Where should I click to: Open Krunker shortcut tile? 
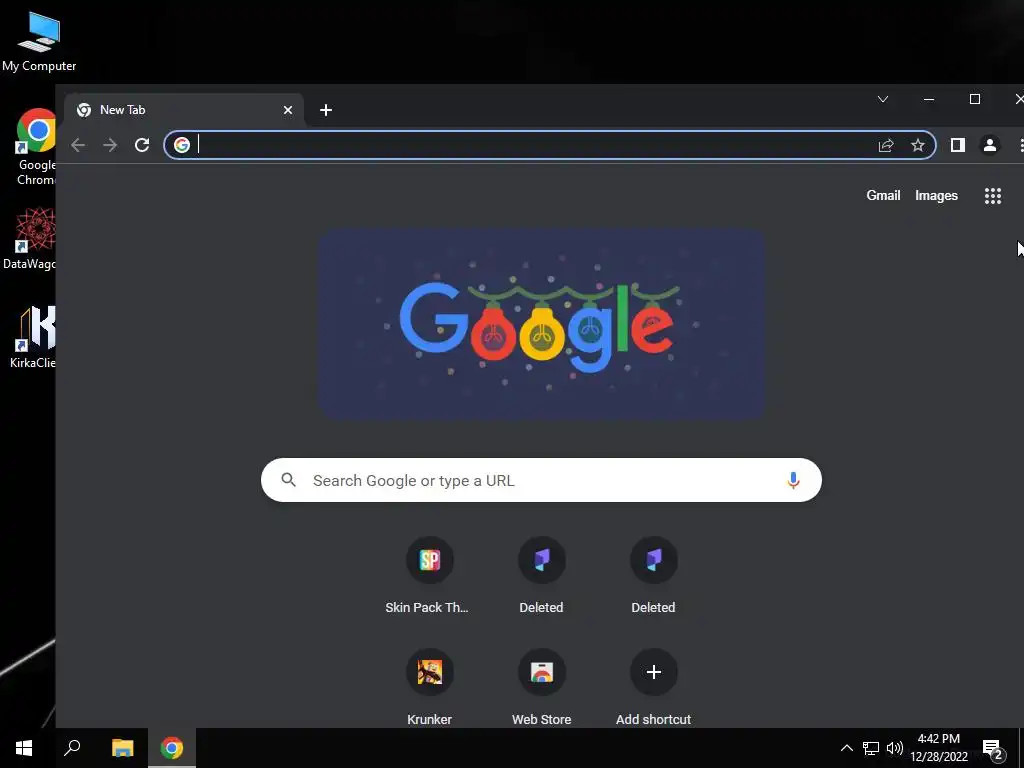tap(429, 687)
